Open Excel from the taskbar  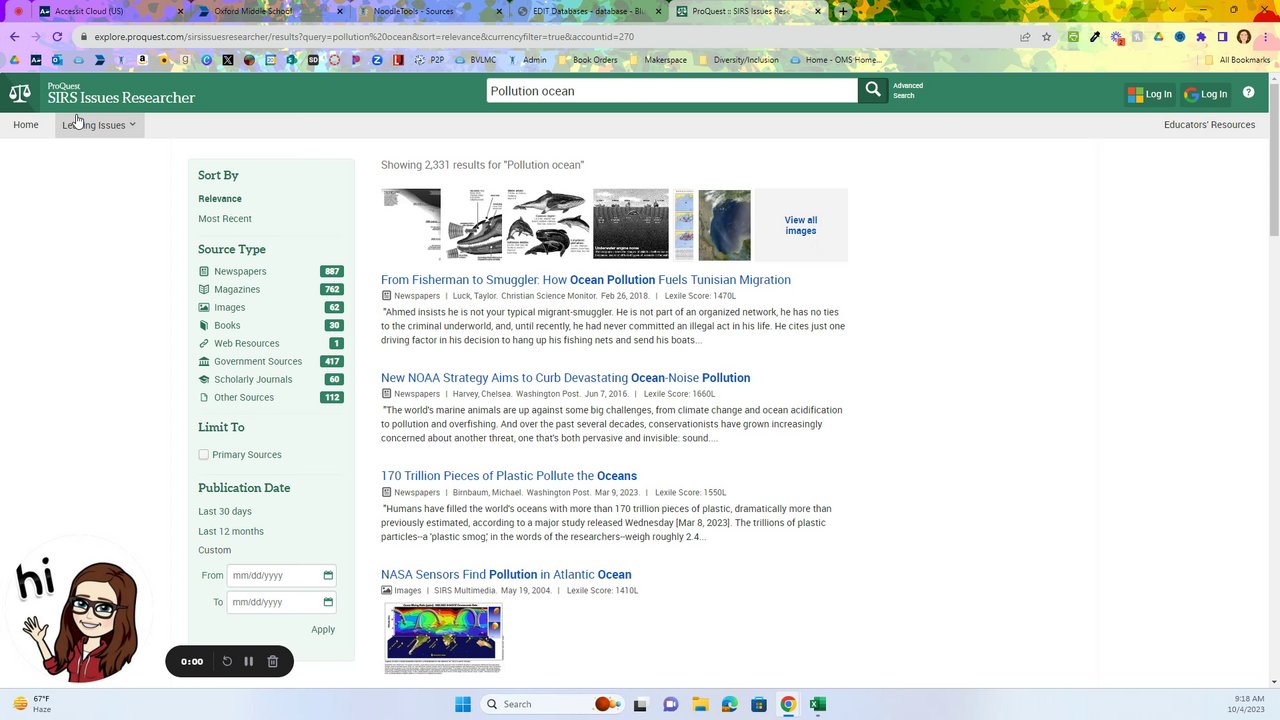(817, 704)
